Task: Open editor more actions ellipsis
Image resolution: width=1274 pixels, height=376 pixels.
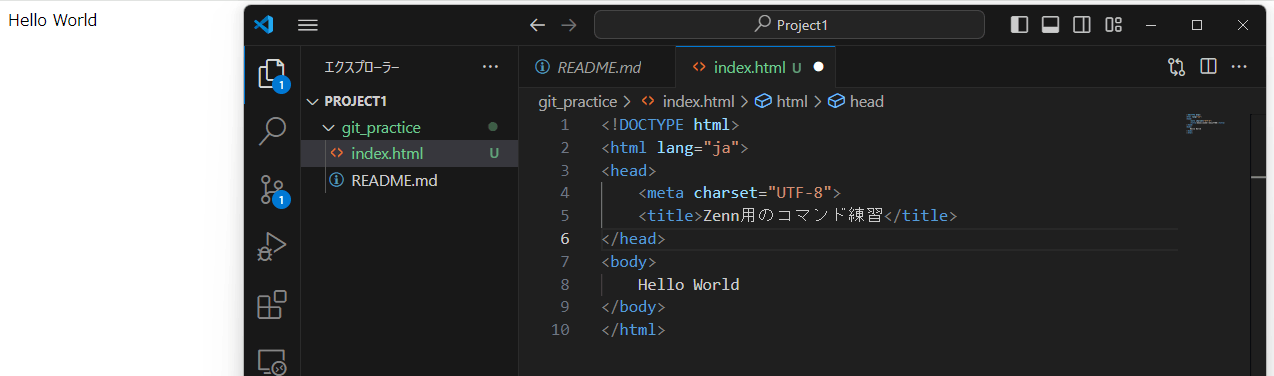Action: tap(1239, 67)
